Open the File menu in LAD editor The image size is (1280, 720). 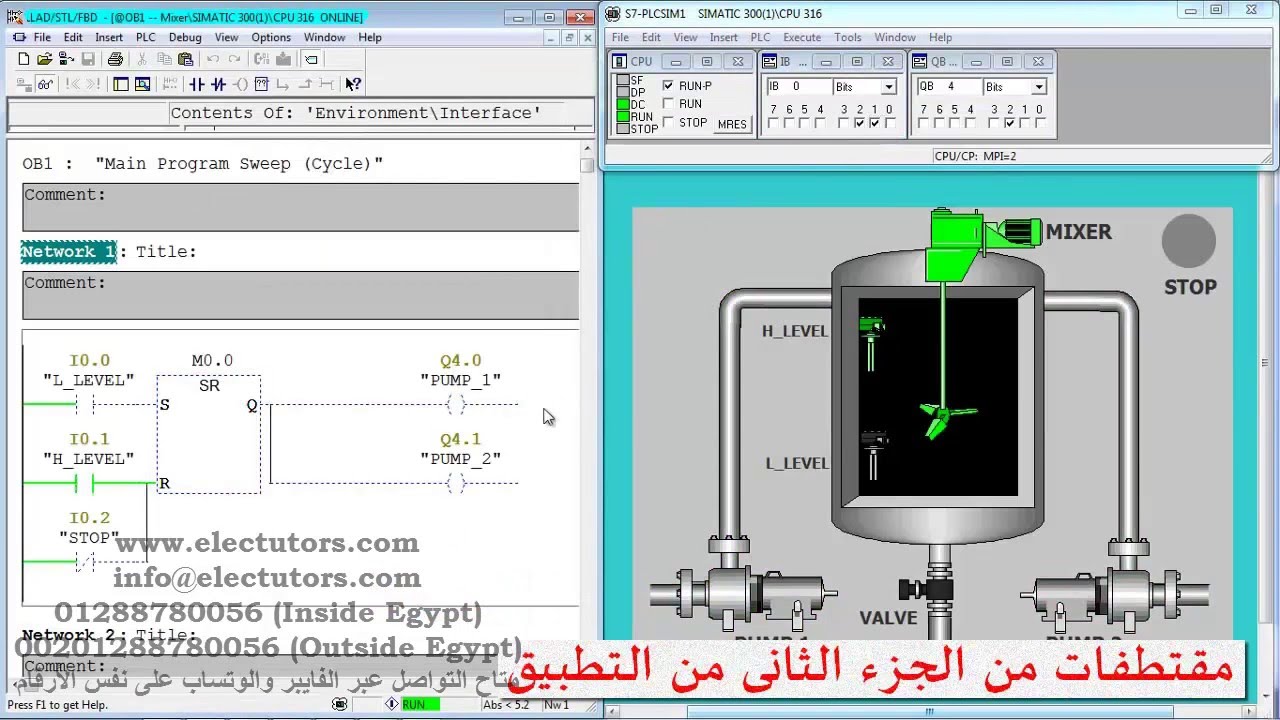coord(42,37)
